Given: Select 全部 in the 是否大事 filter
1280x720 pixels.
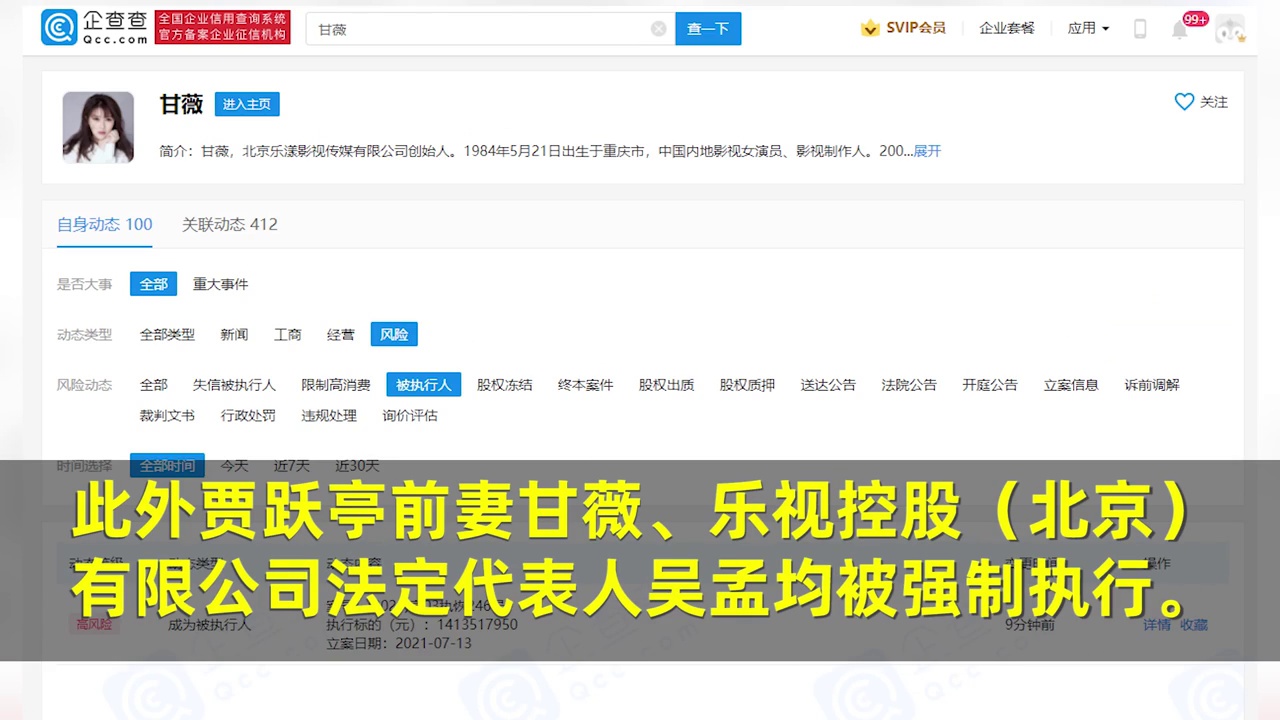Looking at the screenshot, I should click(x=153, y=284).
